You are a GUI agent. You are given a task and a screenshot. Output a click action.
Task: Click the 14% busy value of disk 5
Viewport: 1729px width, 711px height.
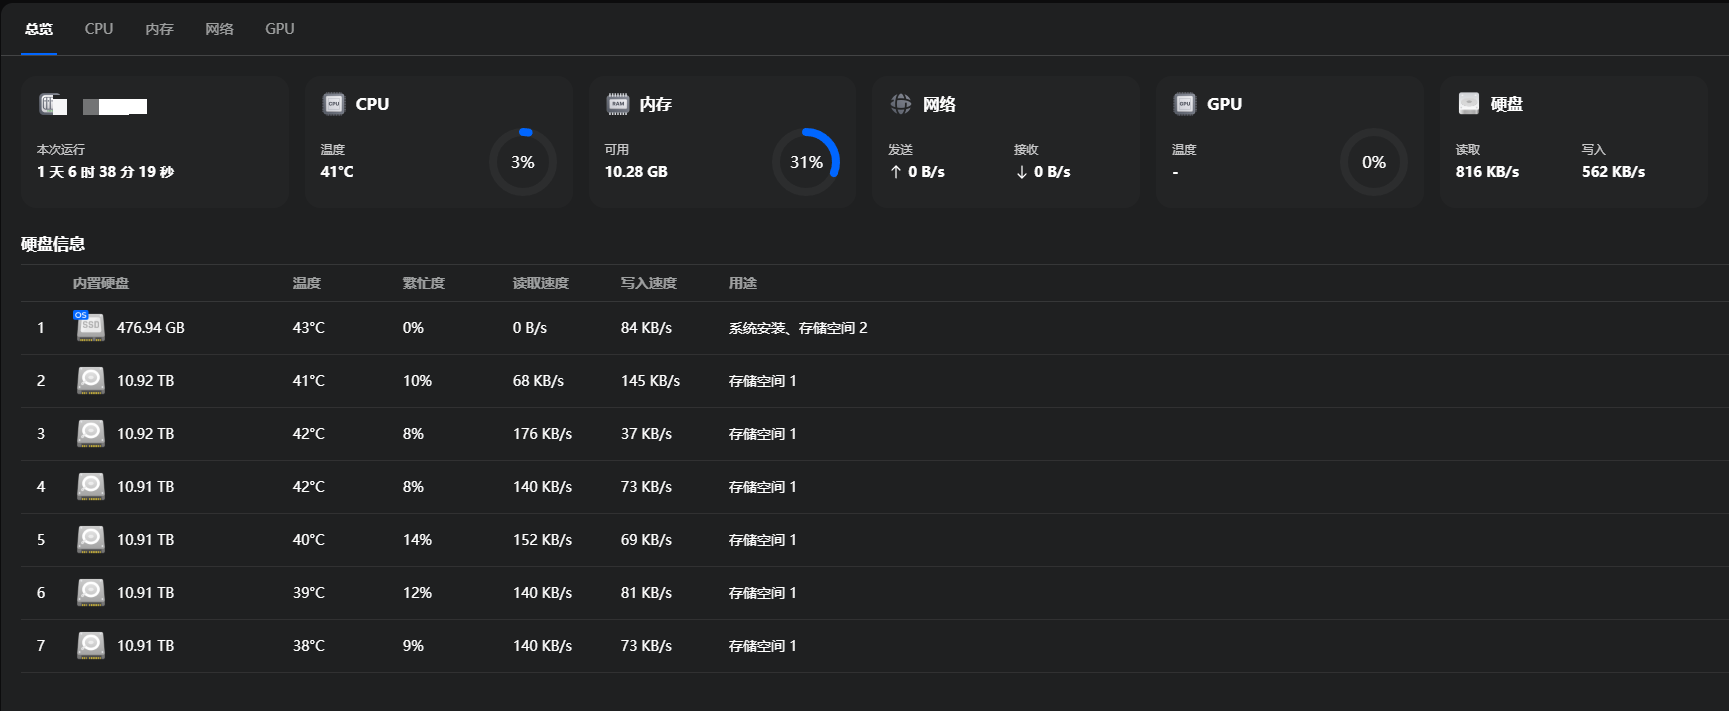click(x=418, y=540)
